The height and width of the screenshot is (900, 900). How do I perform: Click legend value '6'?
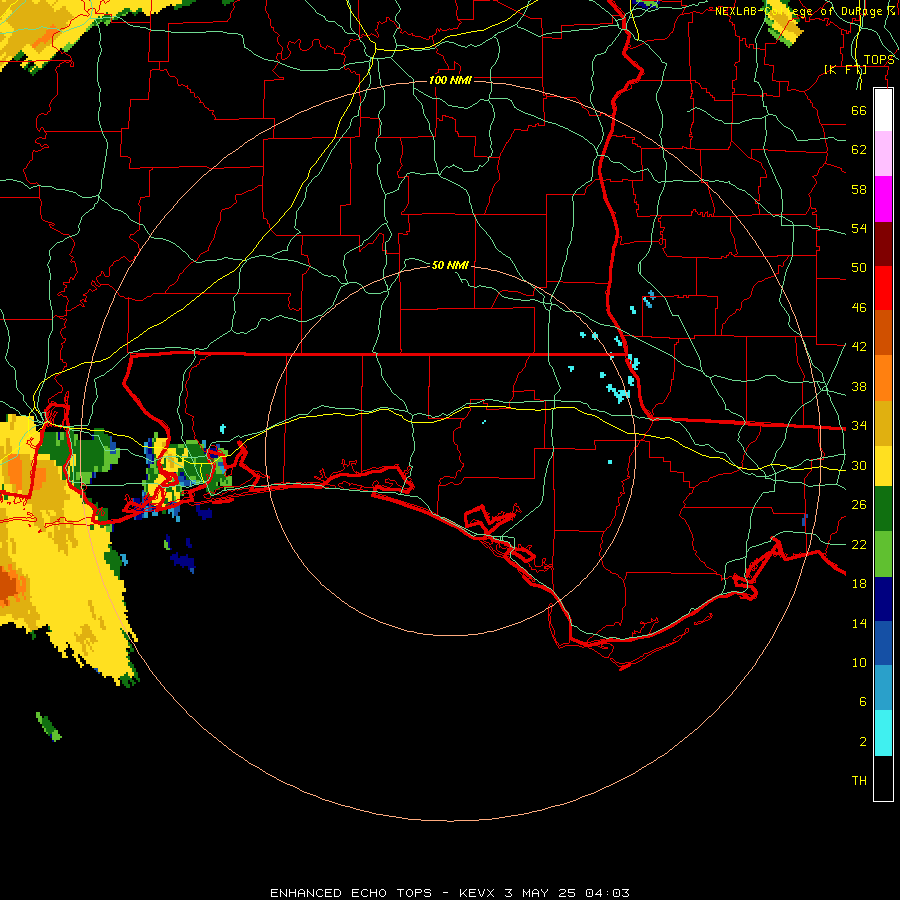click(862, 701)
